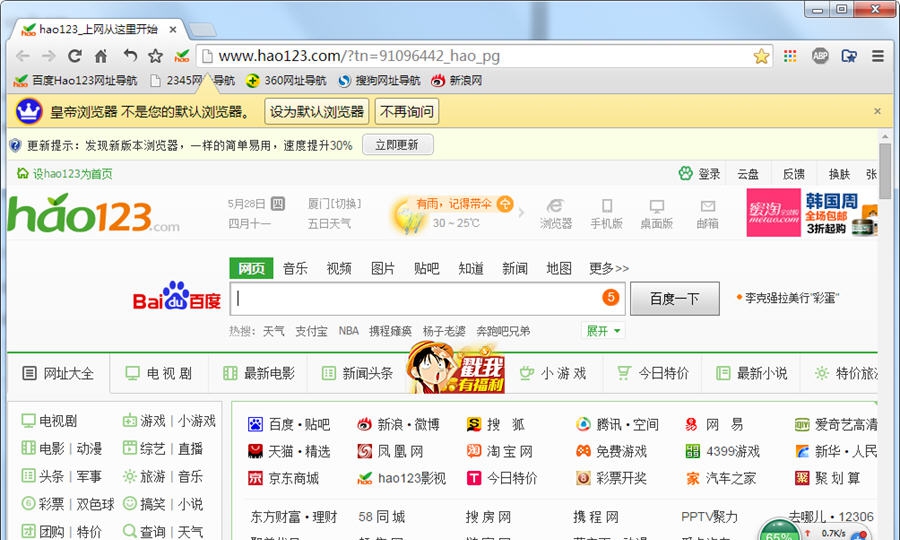The width and height of the screenshot is (900, 540).
Task: Click 设为默认浏览器 button
Action: (316, 111)
